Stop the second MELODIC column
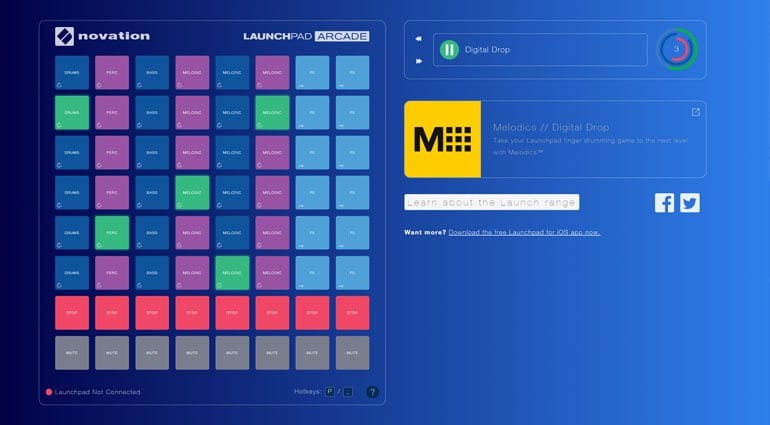 [x=232, y=313]
